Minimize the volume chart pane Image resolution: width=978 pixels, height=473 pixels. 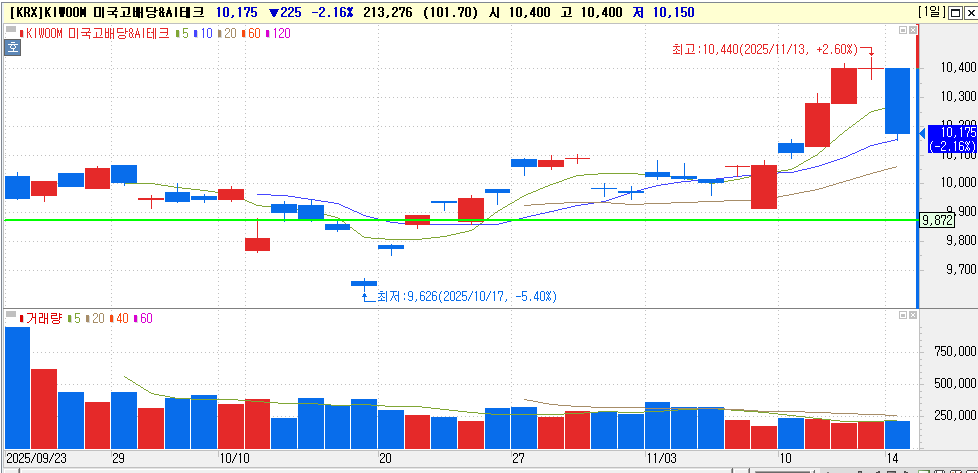(903, 316)
